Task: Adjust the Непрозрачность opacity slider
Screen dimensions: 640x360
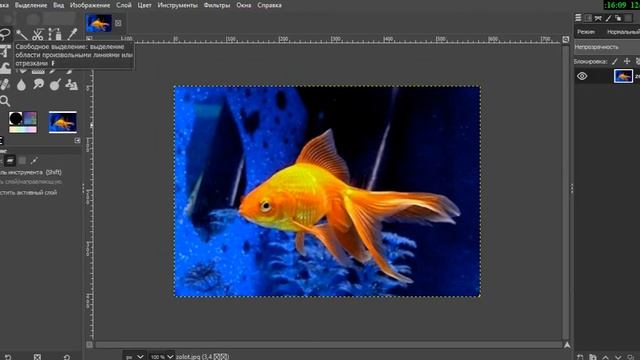Action: [x=607, y=47]
